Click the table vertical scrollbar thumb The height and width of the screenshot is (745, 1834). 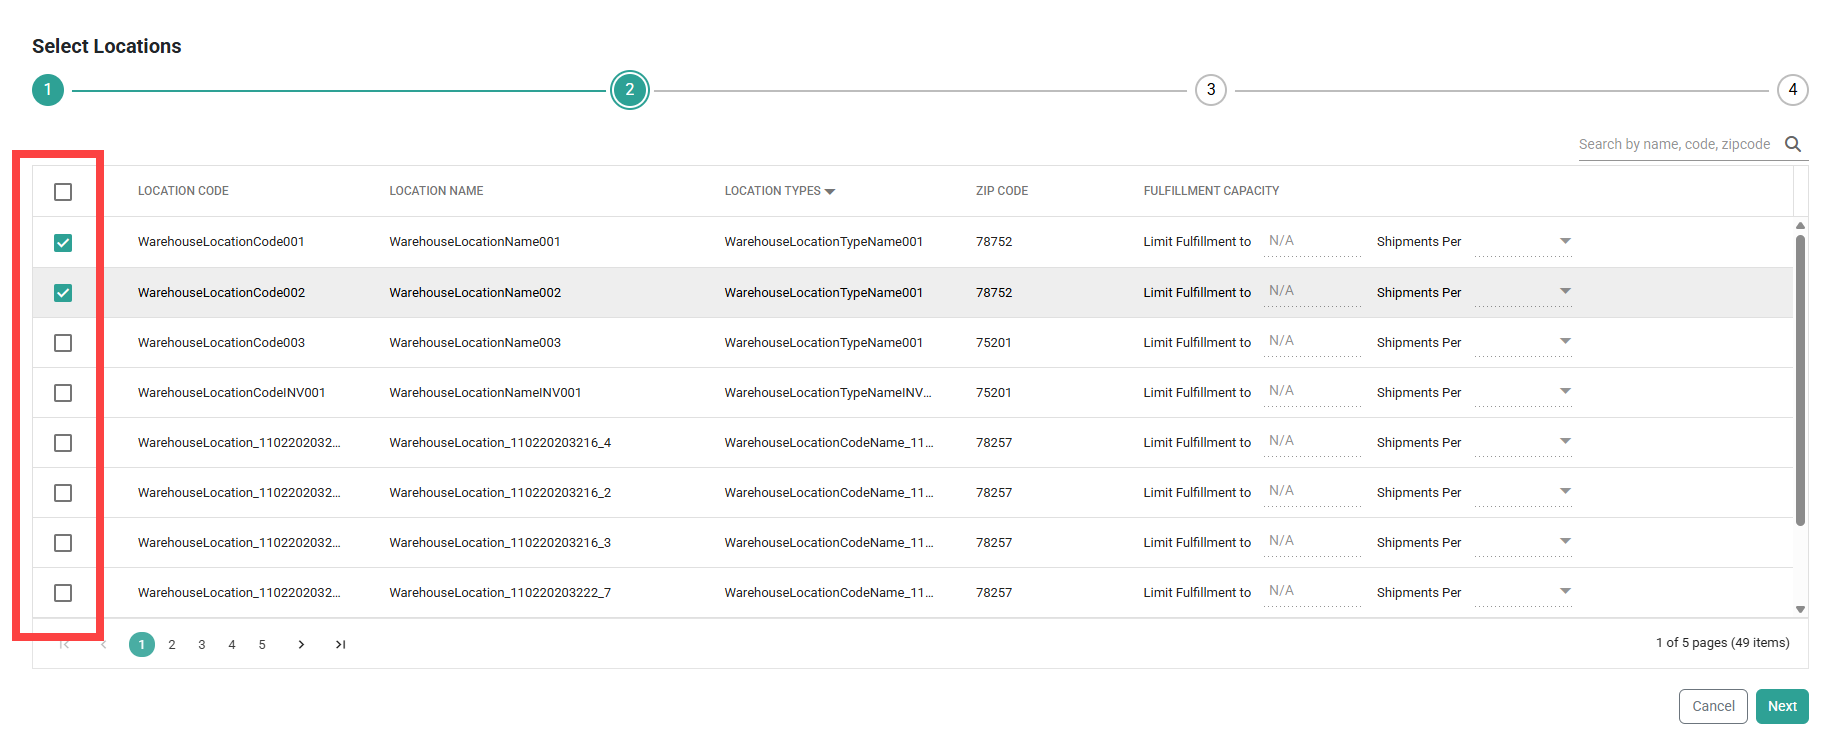click(1800, 380)
